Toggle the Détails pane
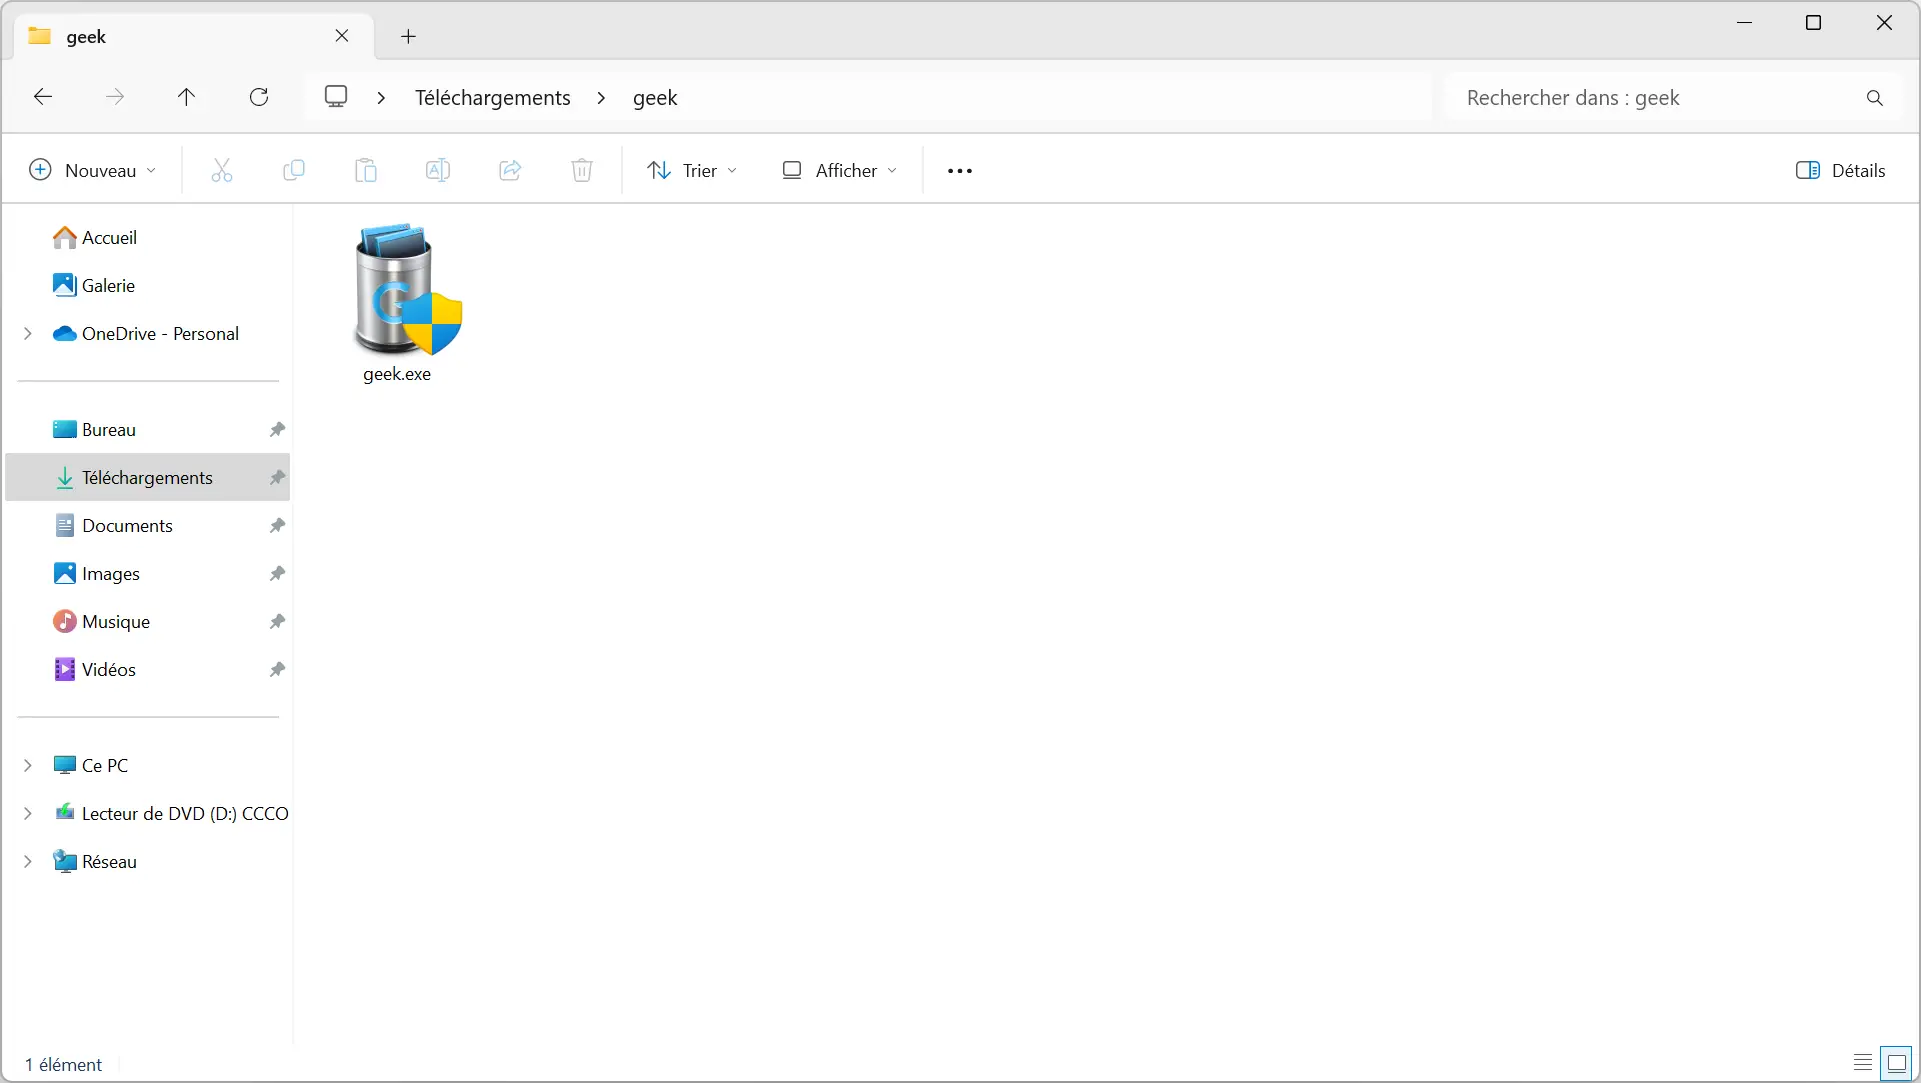This screenshot has width=1921, height=1083. 1841,171
